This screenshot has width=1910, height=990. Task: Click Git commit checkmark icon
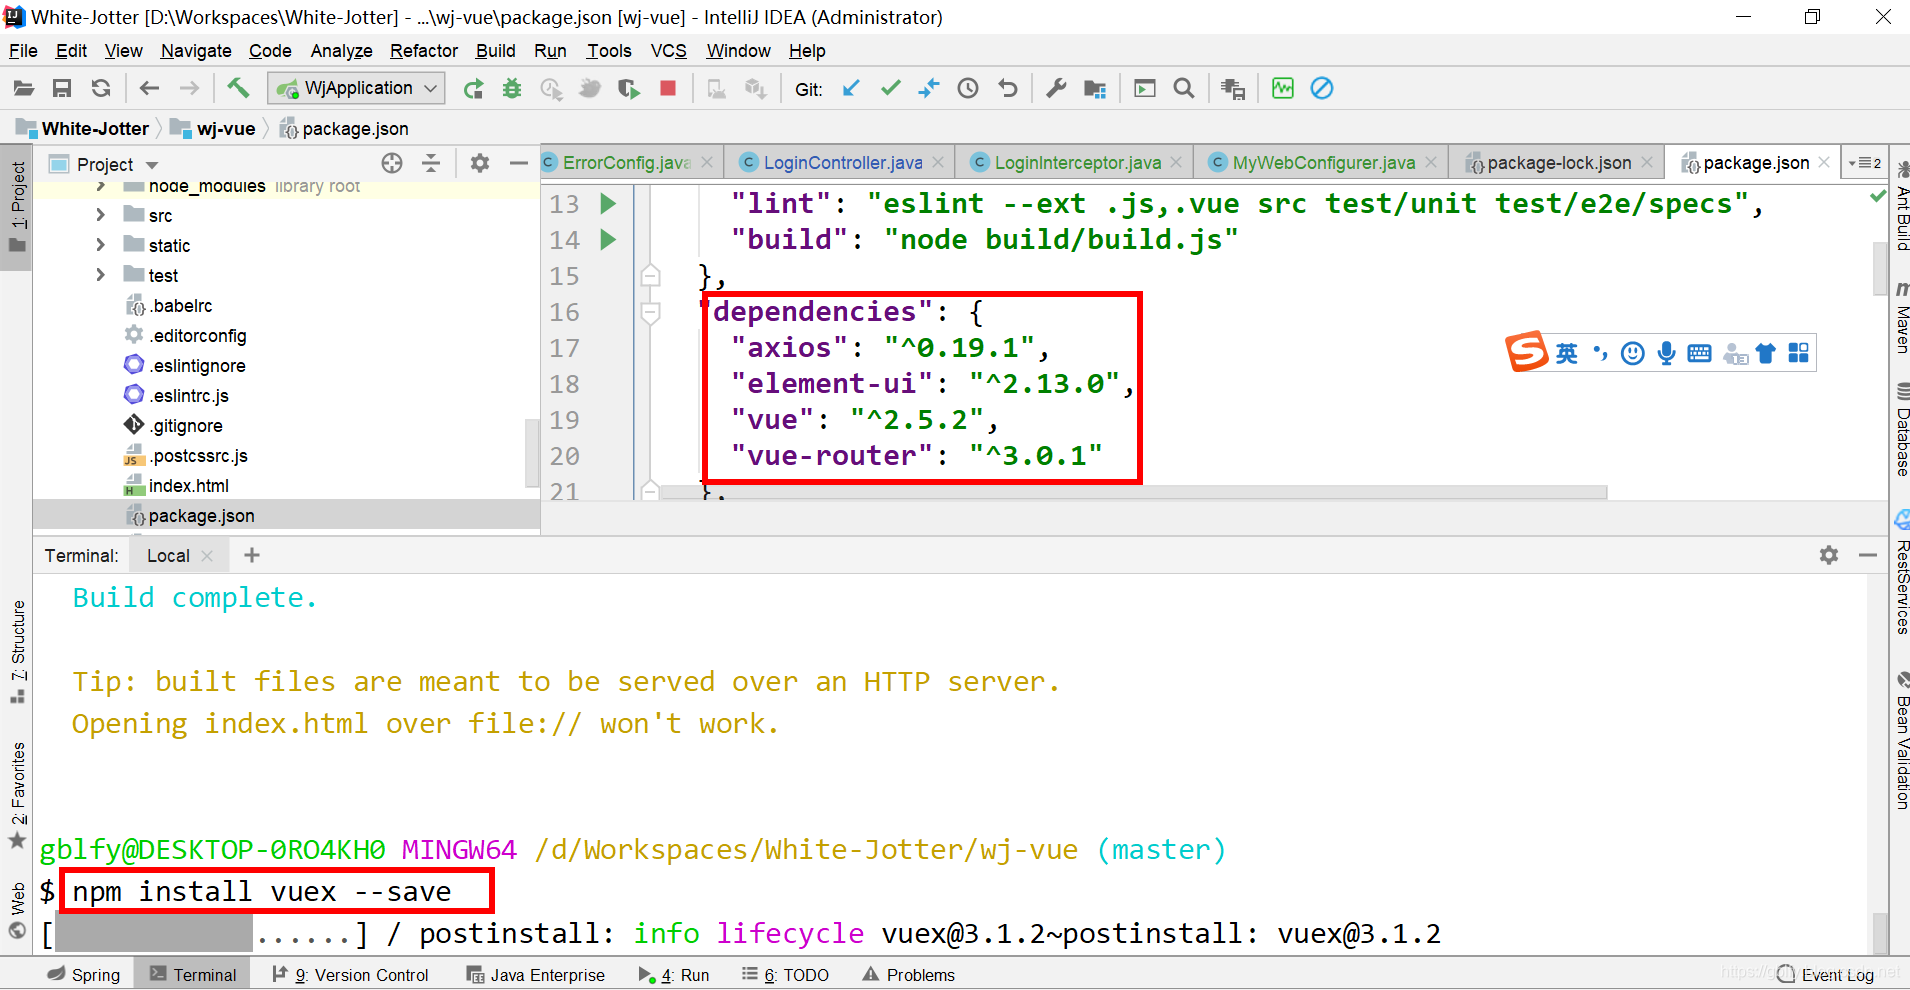coord(890,89)
